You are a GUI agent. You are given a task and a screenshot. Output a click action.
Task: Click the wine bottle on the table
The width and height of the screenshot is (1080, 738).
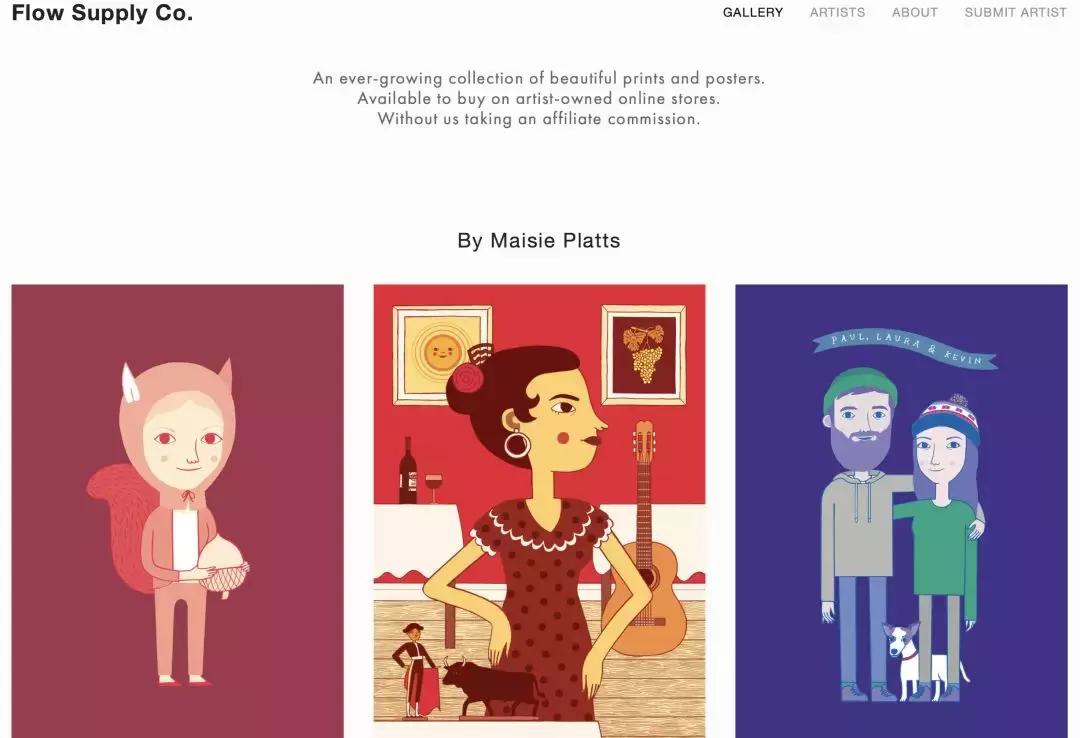click(408, 471)
